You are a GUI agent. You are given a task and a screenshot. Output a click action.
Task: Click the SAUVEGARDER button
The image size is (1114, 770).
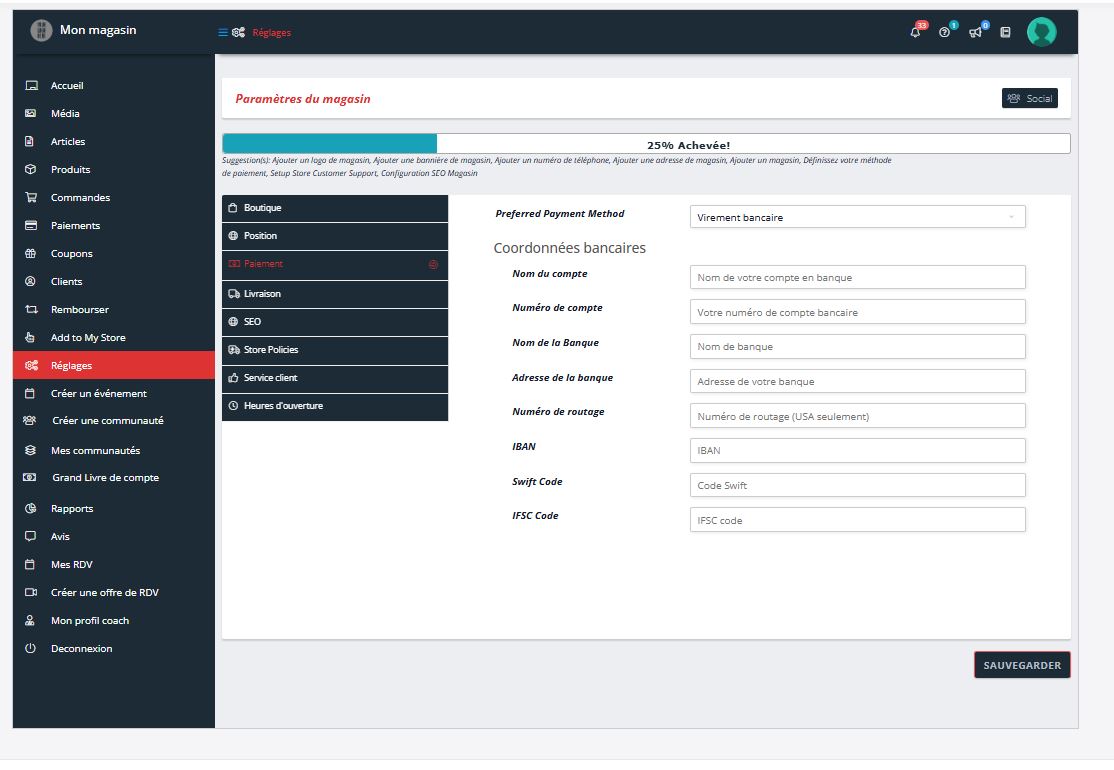[x=1021, y=665]
